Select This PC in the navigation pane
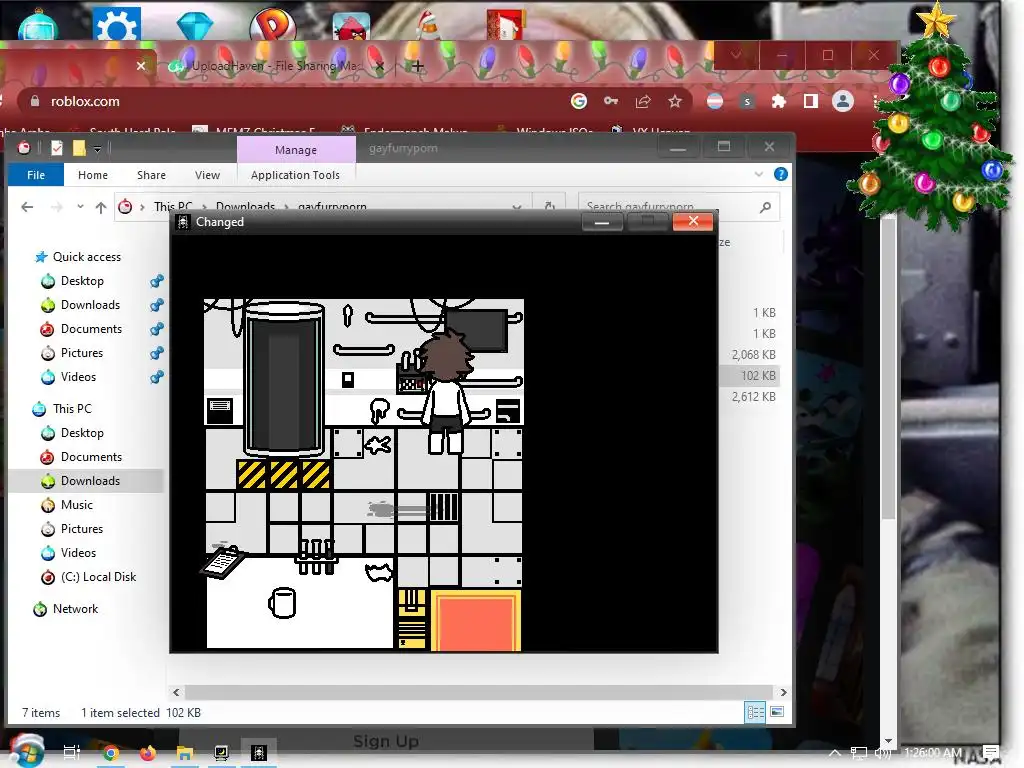 click(72, 409)
